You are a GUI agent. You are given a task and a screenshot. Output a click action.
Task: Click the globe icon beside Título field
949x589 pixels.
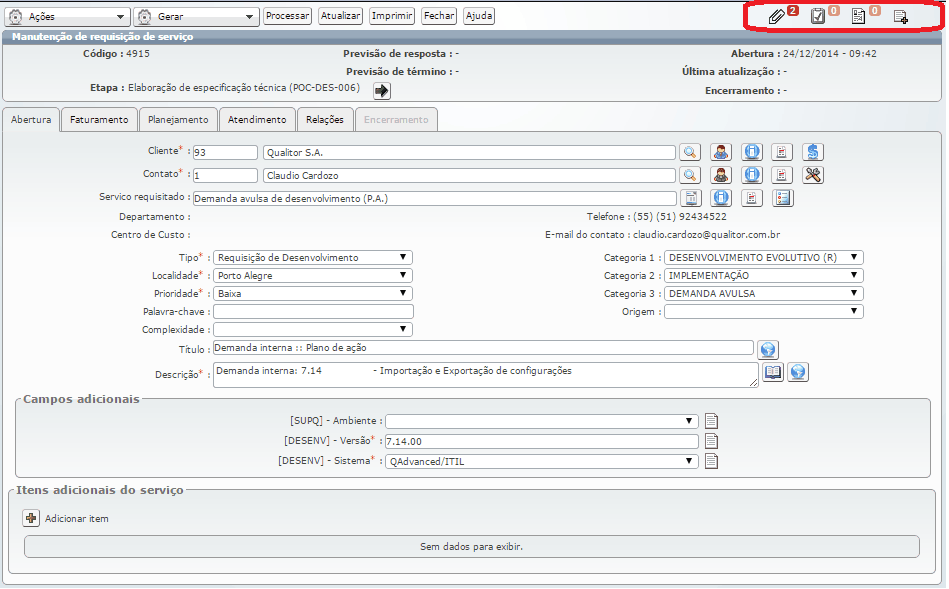tap(767, 349)
